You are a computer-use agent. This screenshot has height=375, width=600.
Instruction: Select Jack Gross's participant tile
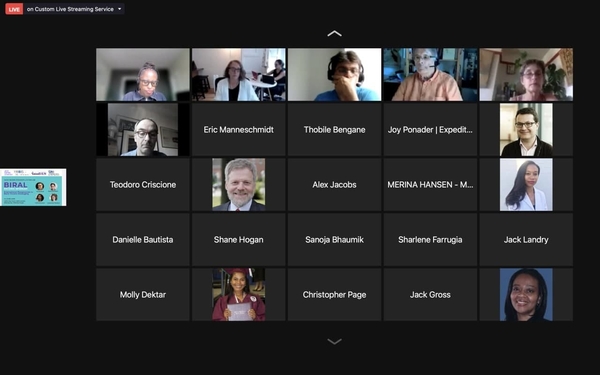coord(430,295)
